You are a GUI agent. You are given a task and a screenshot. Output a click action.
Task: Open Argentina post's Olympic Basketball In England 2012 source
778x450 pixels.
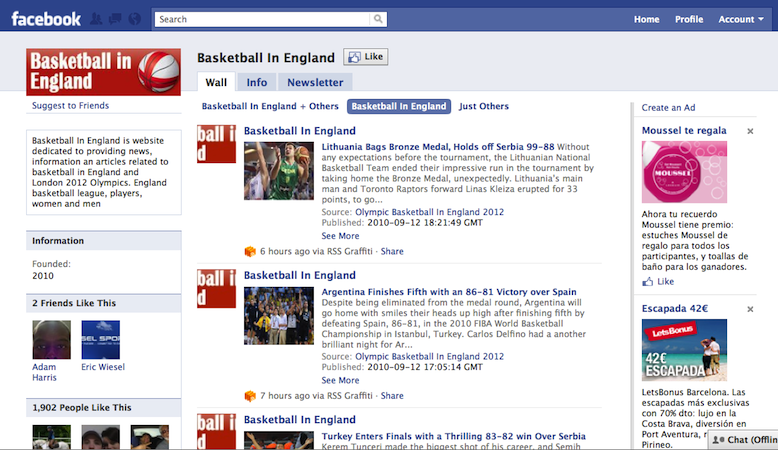[x=429, y=356]
